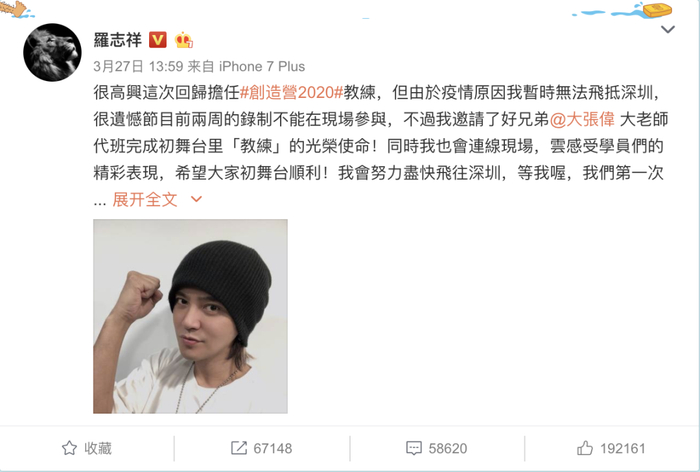The height and width of the screenshot is (472, 700).
Task: Click the chevron beside 展开全文
Action: pyautogui.click(x=196, y=199)
